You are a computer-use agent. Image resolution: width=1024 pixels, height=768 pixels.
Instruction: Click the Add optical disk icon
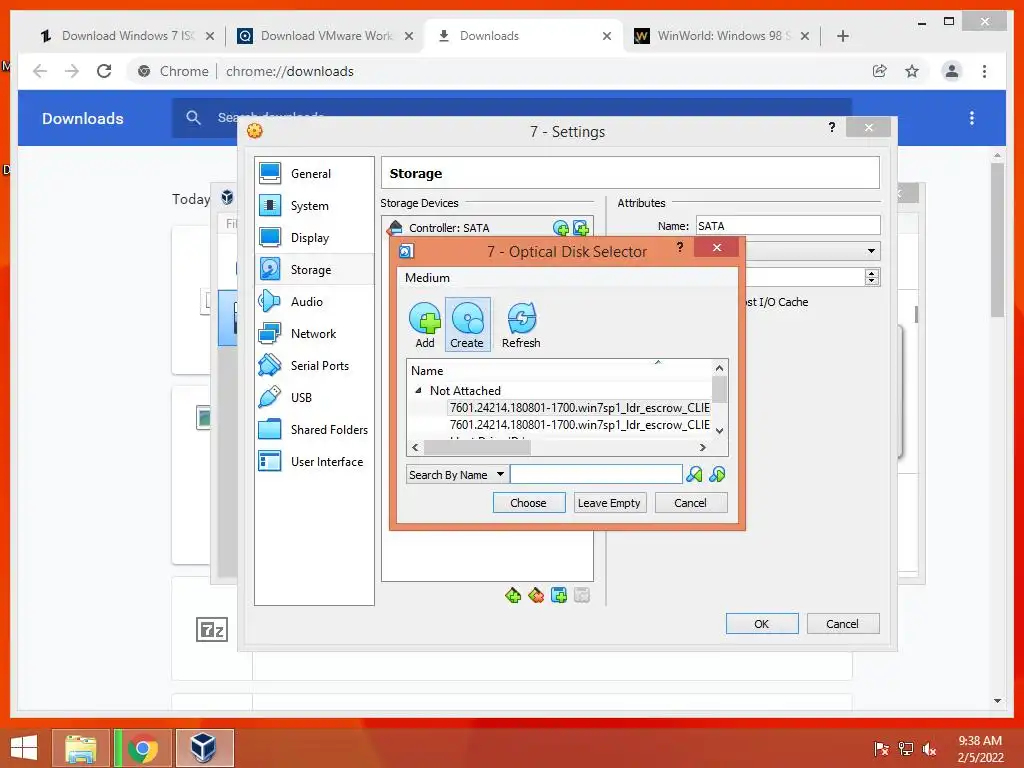[x=424, y=325]
